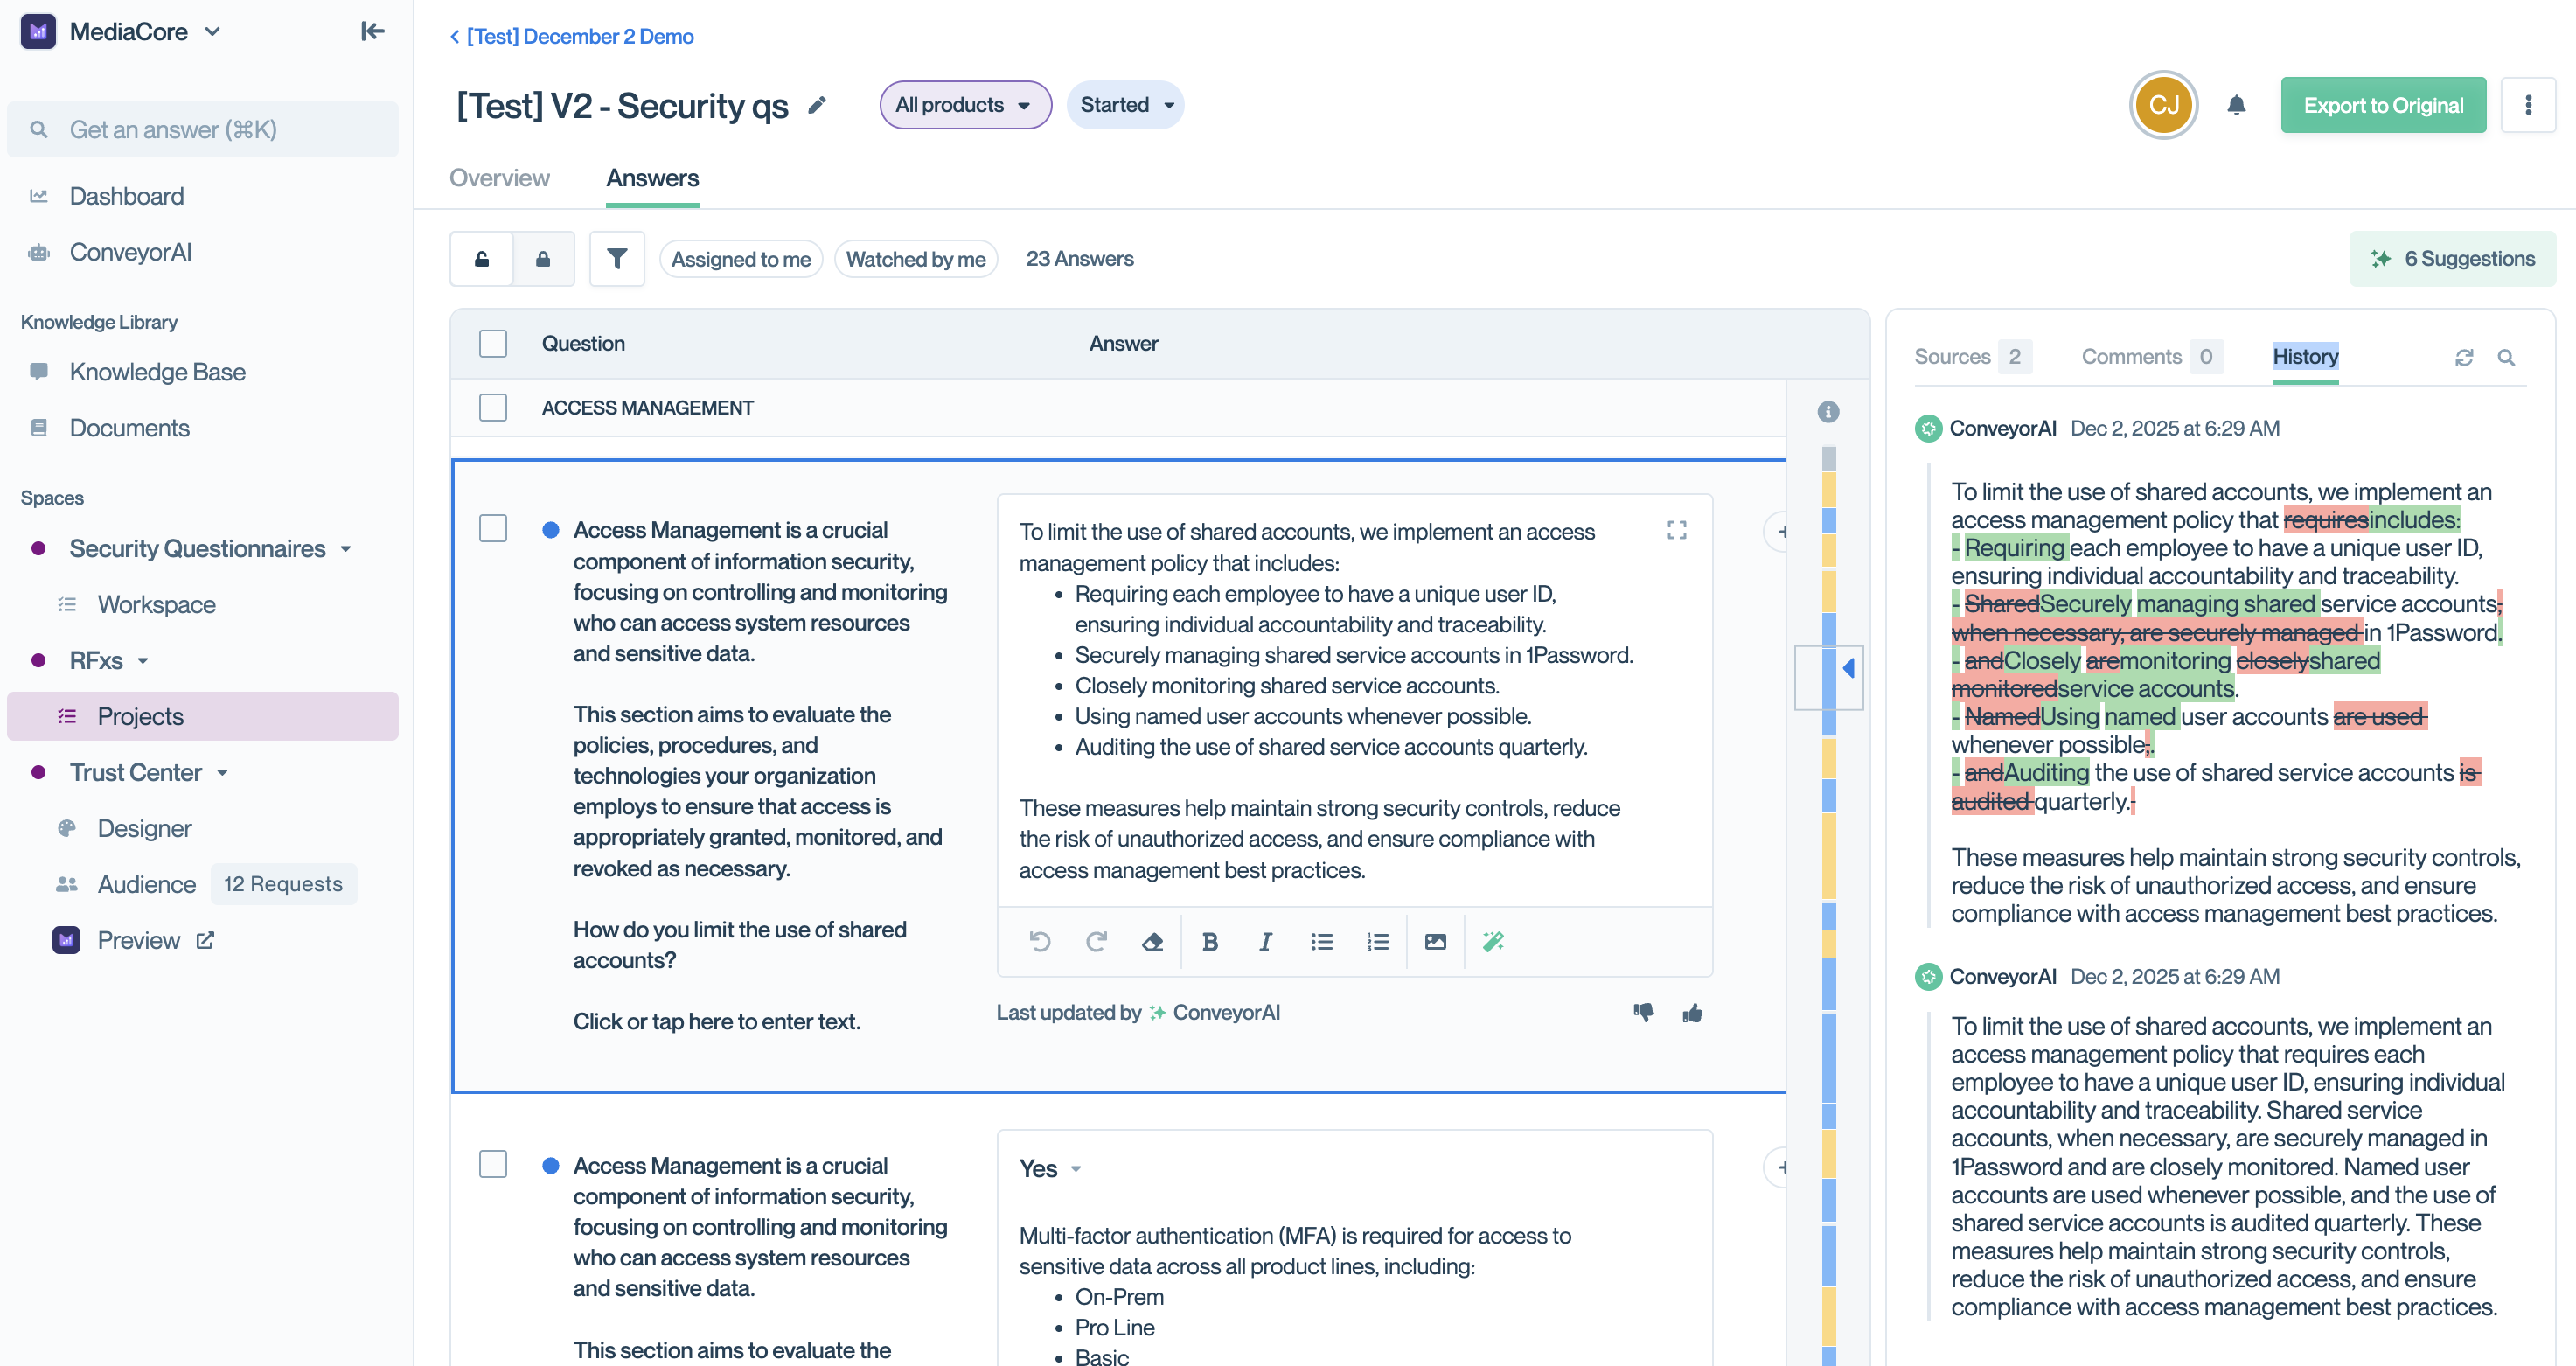Expand the answer editor to fullscreen
The height and width of the screenshot is (1366, 2576).
pyautogui.click(x=1677, y=530)
